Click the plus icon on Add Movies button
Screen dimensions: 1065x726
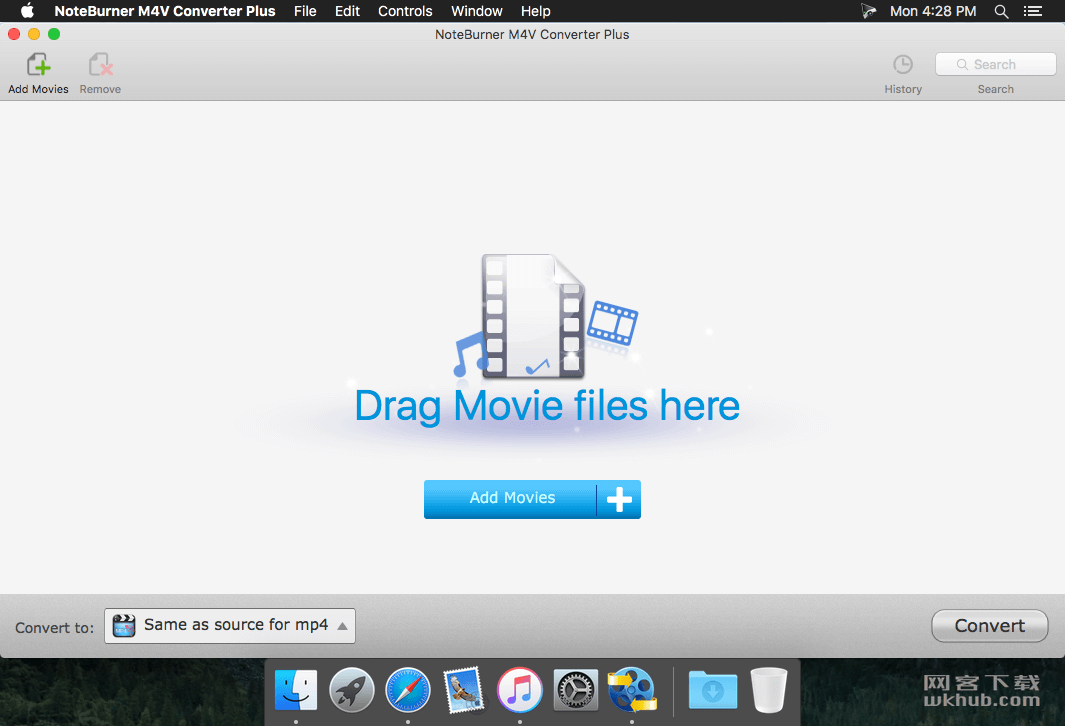[619, 499]
